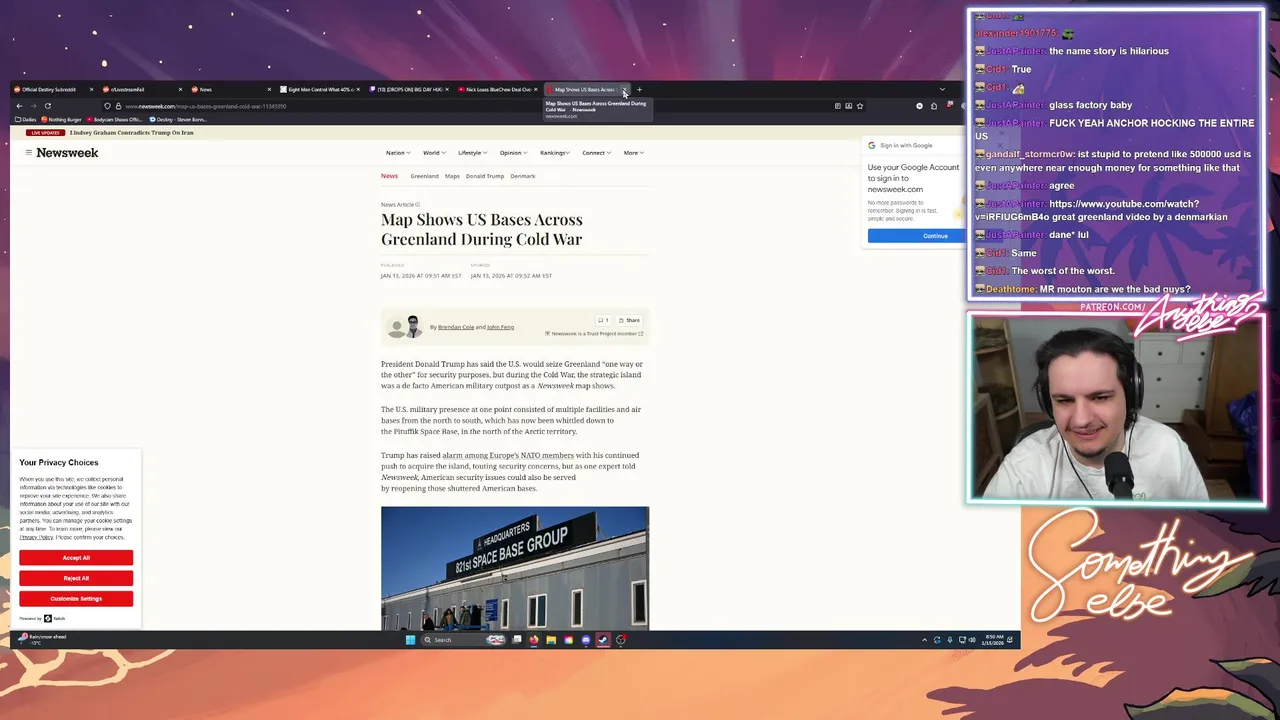Expand the Lifestyle menu

pyautogui.click(x=472, y=153)
